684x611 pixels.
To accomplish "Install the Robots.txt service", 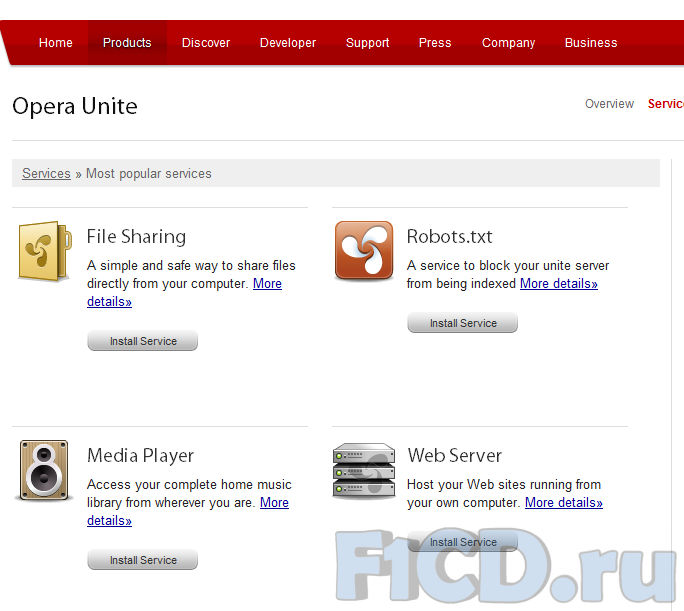I will pos(462,323).
